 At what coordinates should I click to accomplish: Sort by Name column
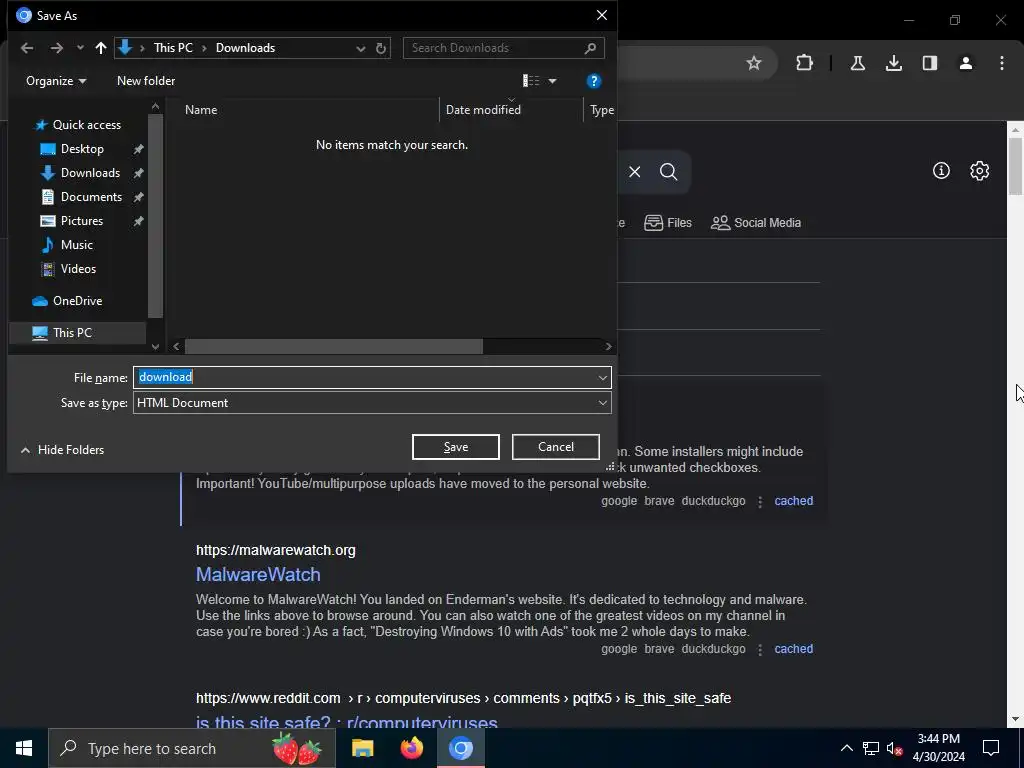(x=201, y=110)
